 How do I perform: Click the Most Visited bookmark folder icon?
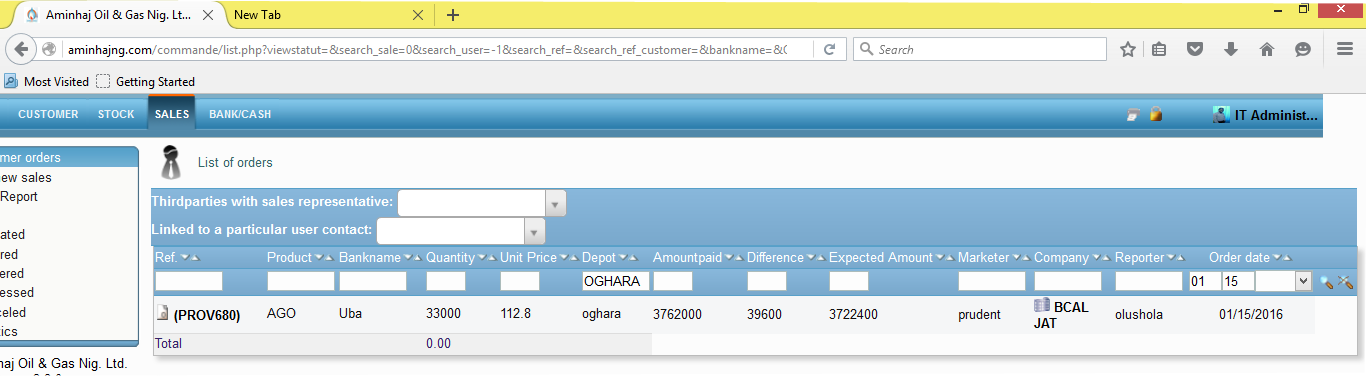[x=11, y=81]
